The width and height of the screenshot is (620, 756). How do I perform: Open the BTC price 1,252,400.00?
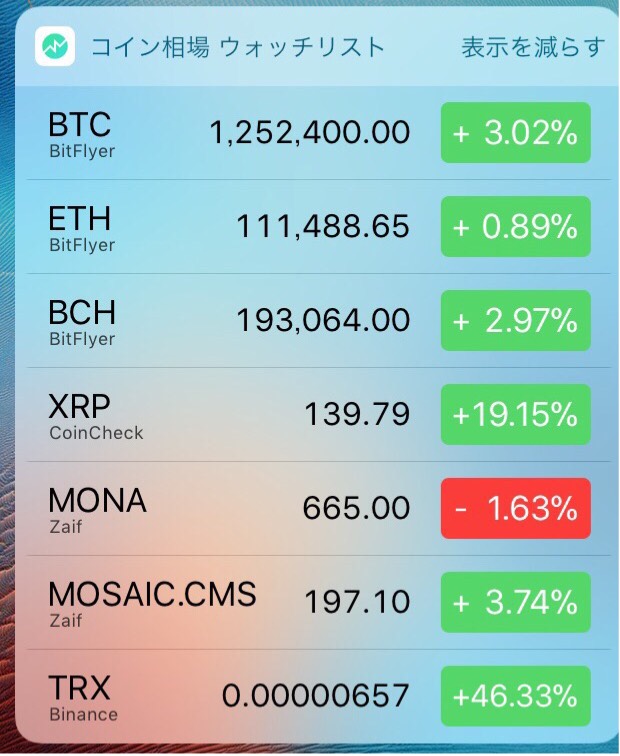(310, 133)
